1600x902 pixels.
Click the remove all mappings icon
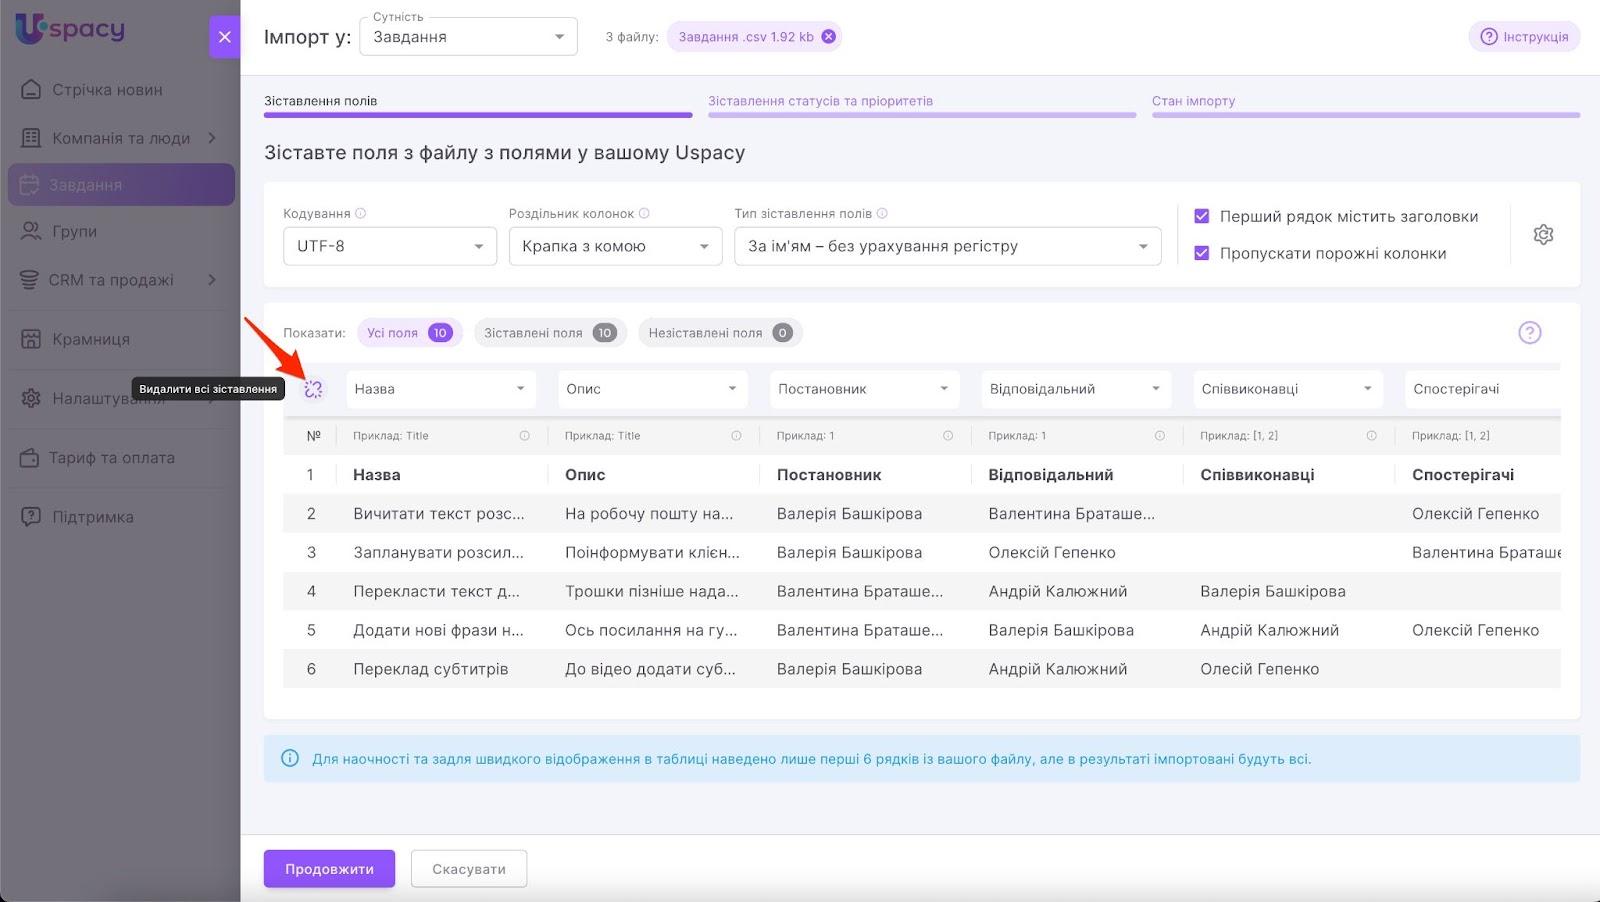(313, 389)
